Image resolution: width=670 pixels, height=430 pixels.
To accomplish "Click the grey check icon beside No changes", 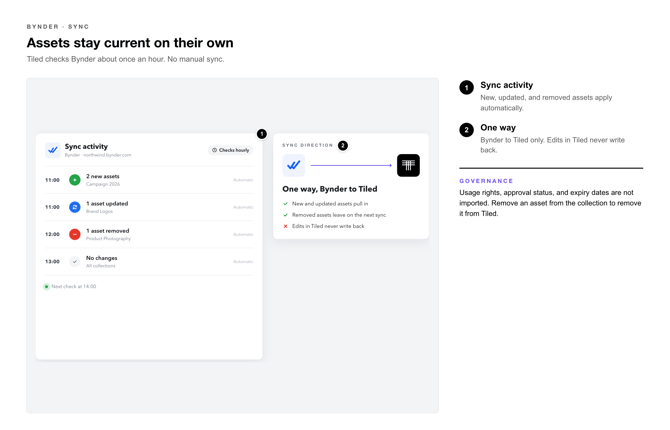I will (x=75, y=262).
